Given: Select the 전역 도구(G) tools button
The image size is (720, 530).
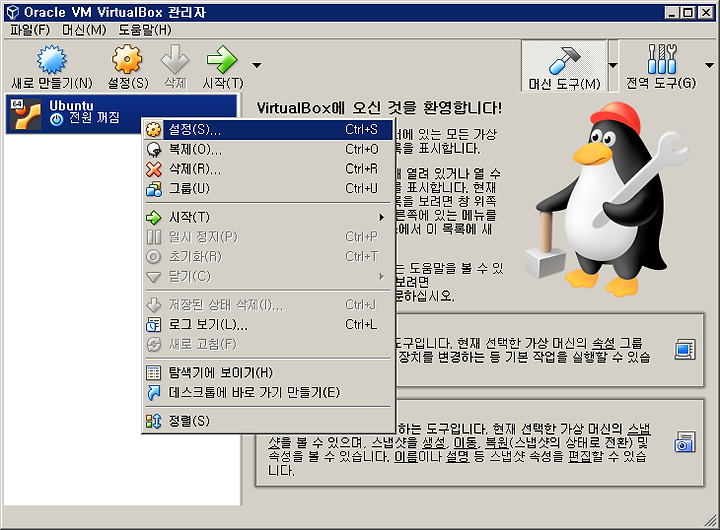Looking at the screenshot, I should pyautogui.click(x=661, y=66).
